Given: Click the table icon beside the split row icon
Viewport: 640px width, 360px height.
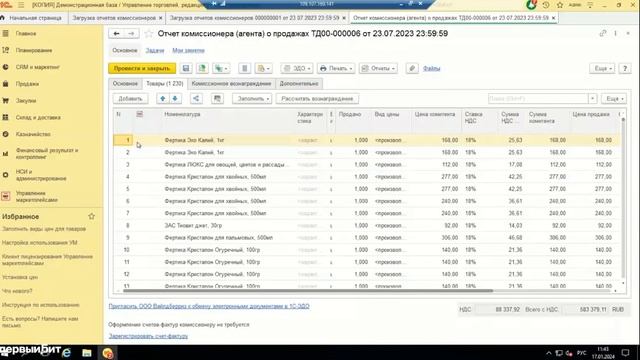Looking at the screenshot, I should tap(217, 98).
